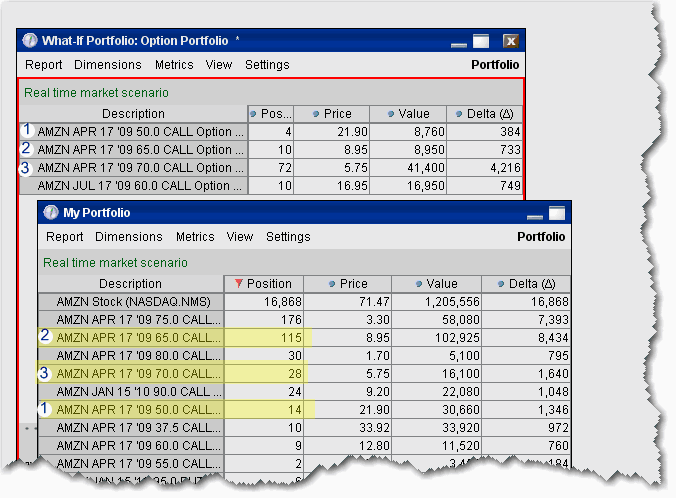Screen dimensions: 676x498
Task: Click red sort arrow in Position column header
Action: click(x=239, y=284)
